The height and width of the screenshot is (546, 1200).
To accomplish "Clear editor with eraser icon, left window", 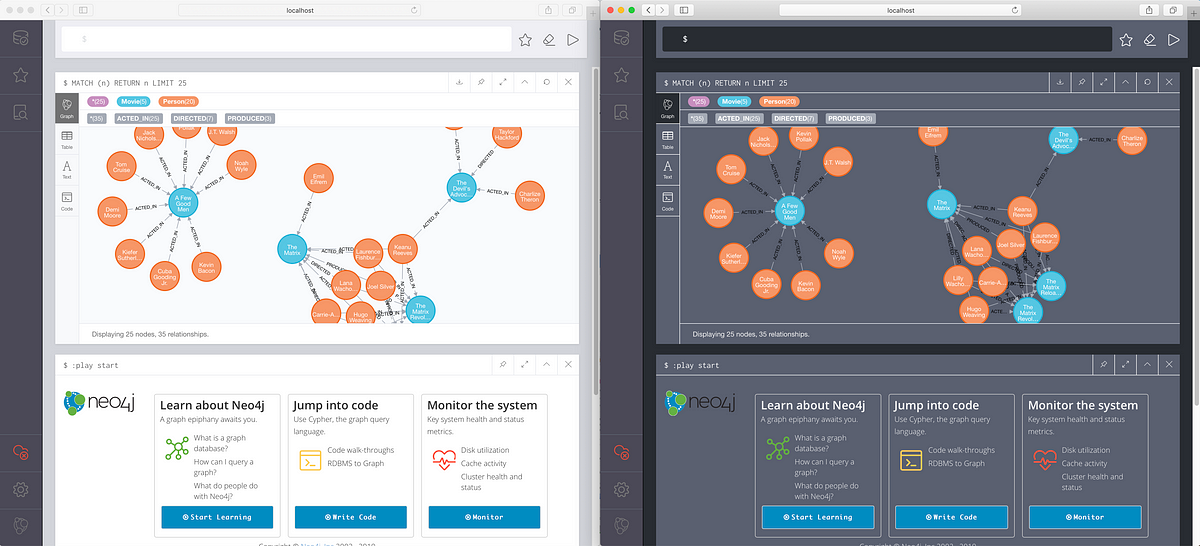I will tap(549, 40).
